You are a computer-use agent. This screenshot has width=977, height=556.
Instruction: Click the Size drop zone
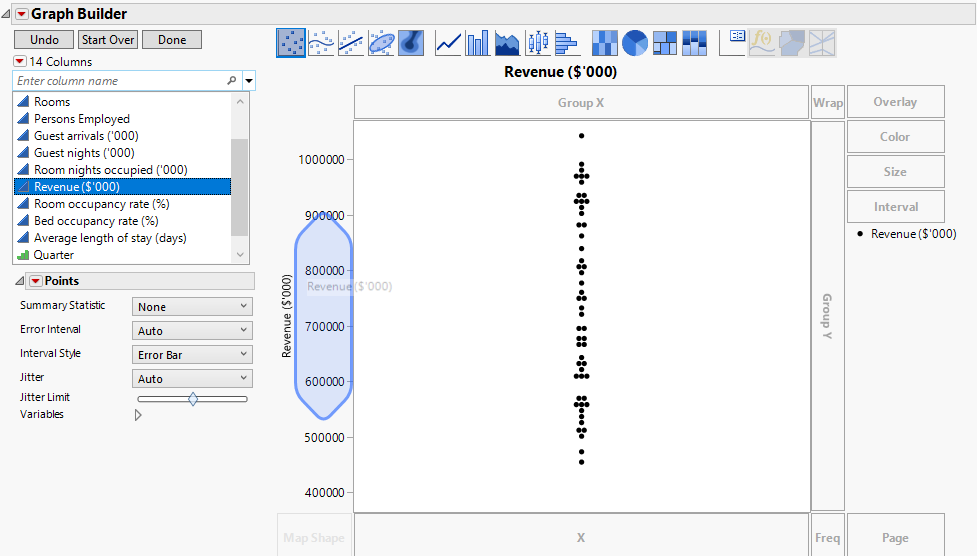(895, 171)
